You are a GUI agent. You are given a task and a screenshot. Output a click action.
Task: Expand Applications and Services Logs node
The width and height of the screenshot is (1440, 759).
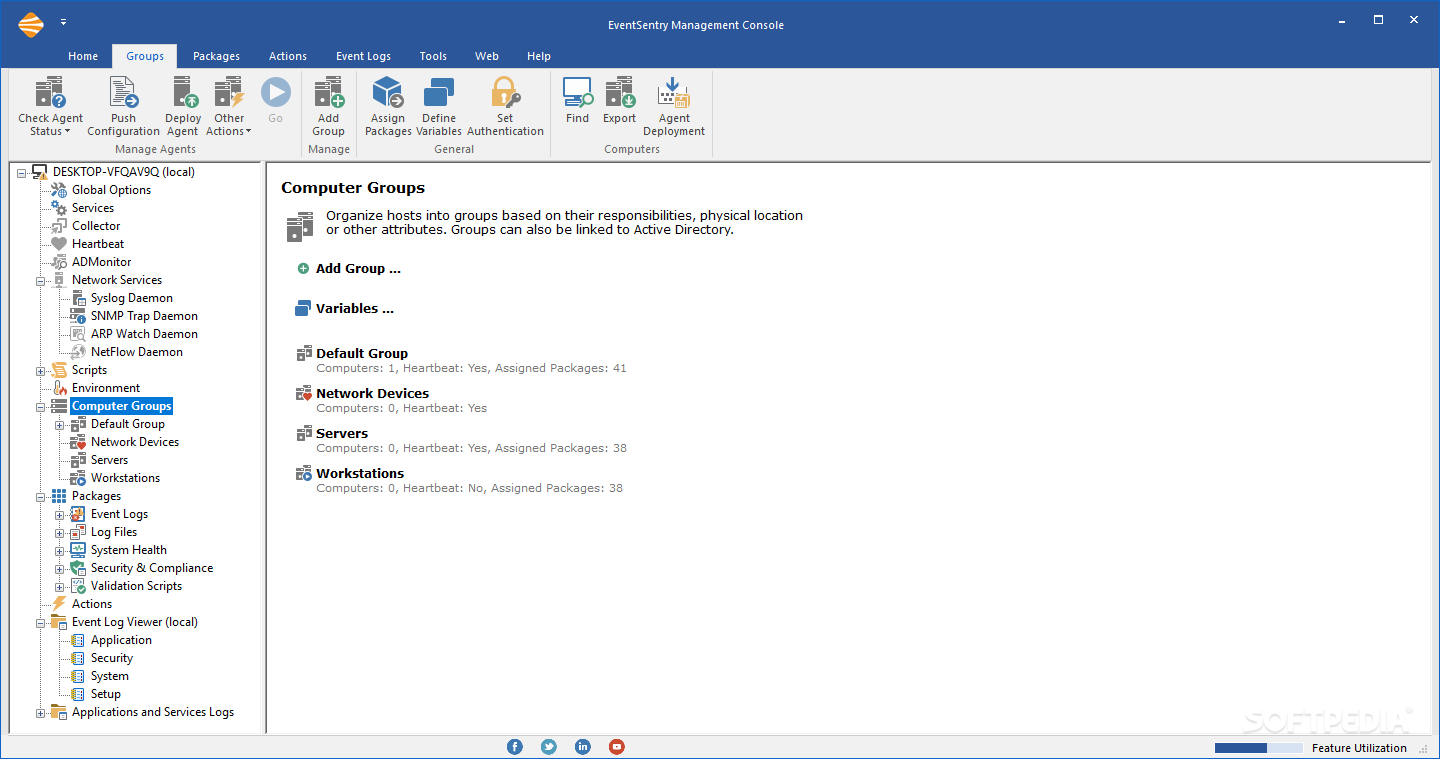[x=41, y=713]
